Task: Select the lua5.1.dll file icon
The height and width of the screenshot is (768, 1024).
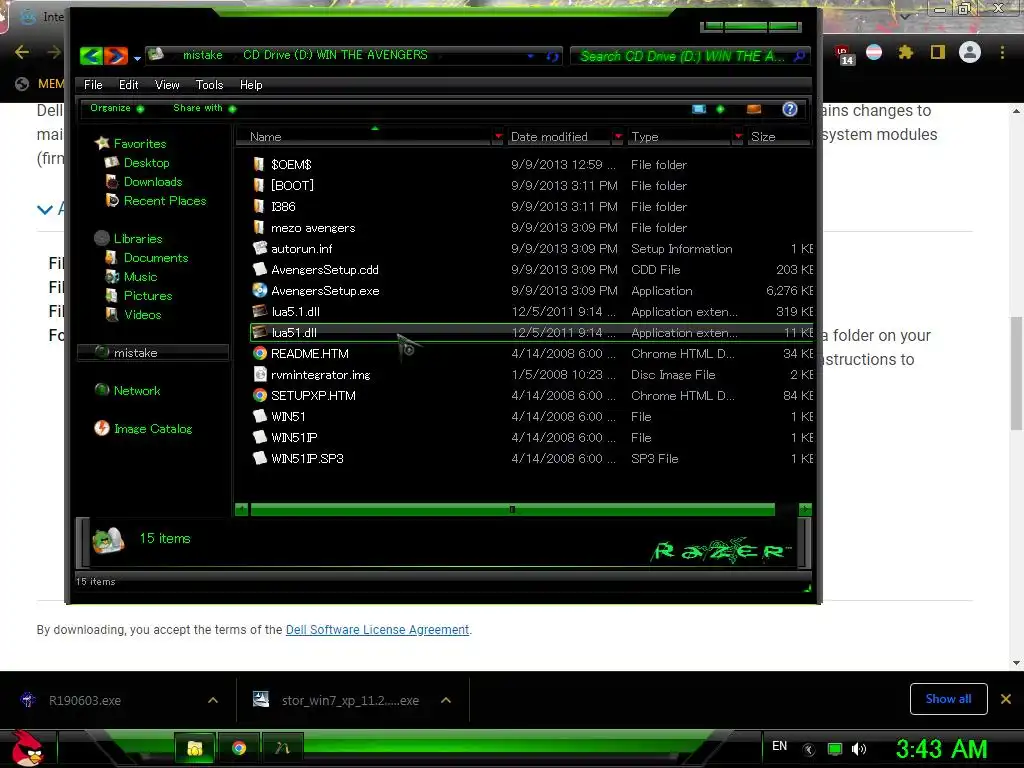Action: [x=260, y=312]
